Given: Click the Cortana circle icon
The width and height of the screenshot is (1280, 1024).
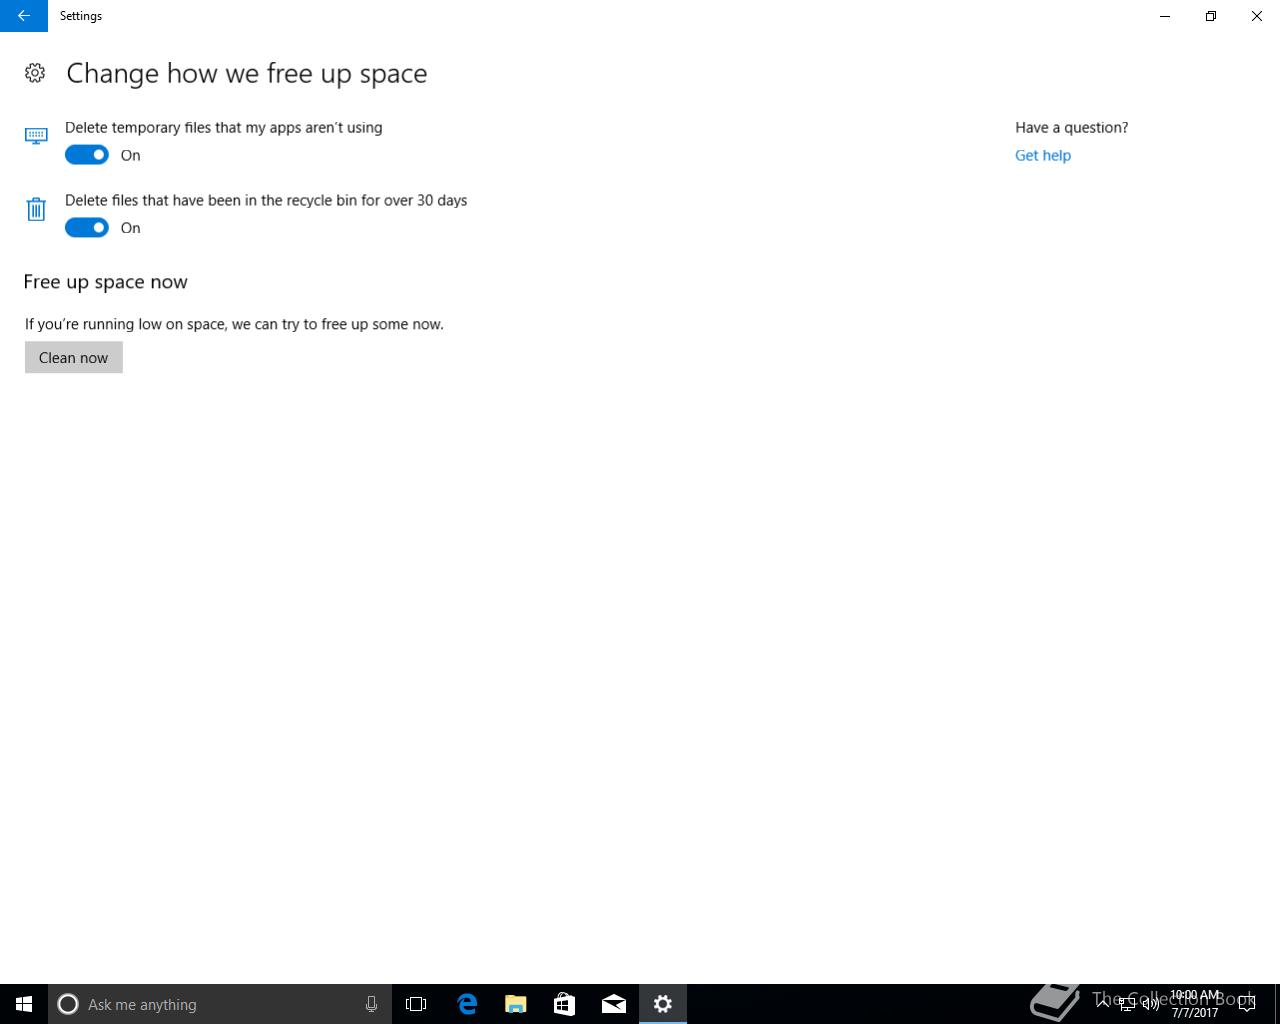Looking at the screenshot, I should (68, 1004).
